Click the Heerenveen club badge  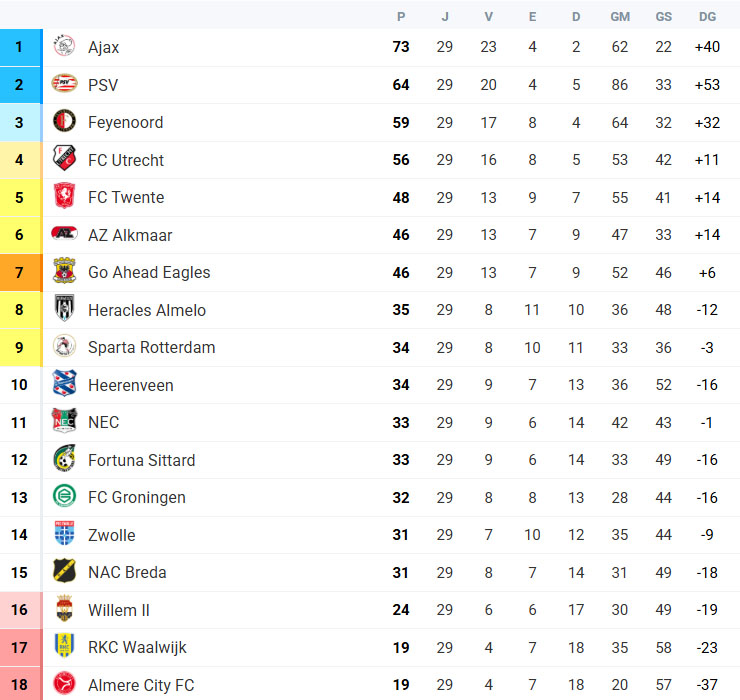pyautogui.click(x=64, y=383)
